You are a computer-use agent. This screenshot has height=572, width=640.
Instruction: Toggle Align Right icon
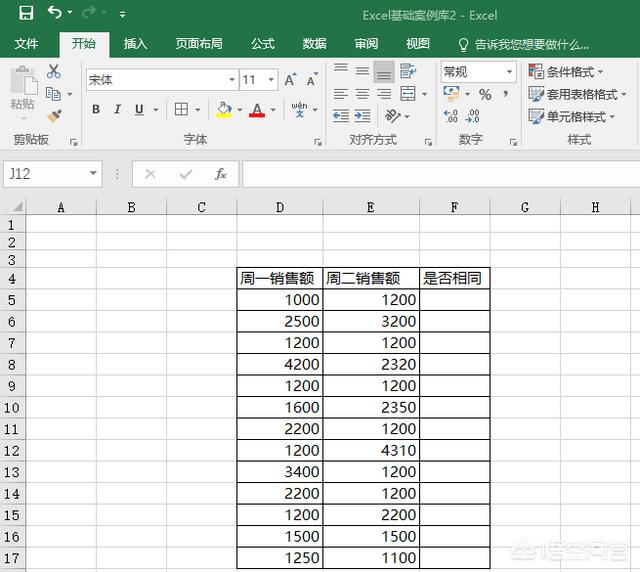(384, 94)
